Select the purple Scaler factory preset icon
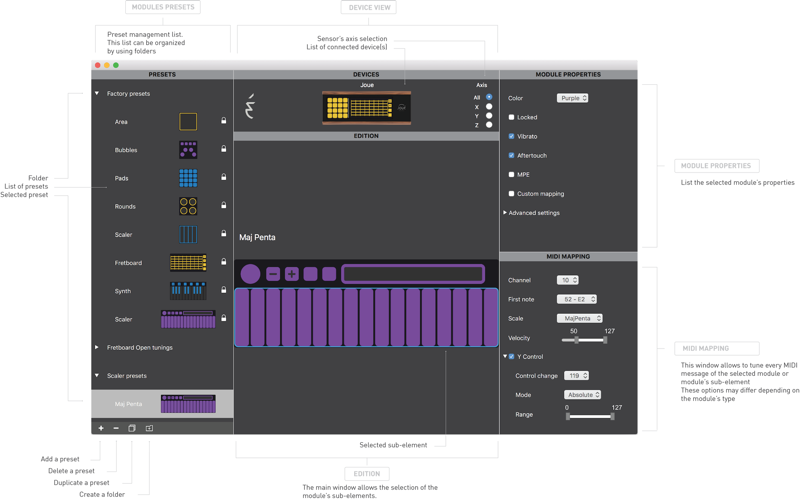This screenshot has width=800, height=500. pos(188,319)
